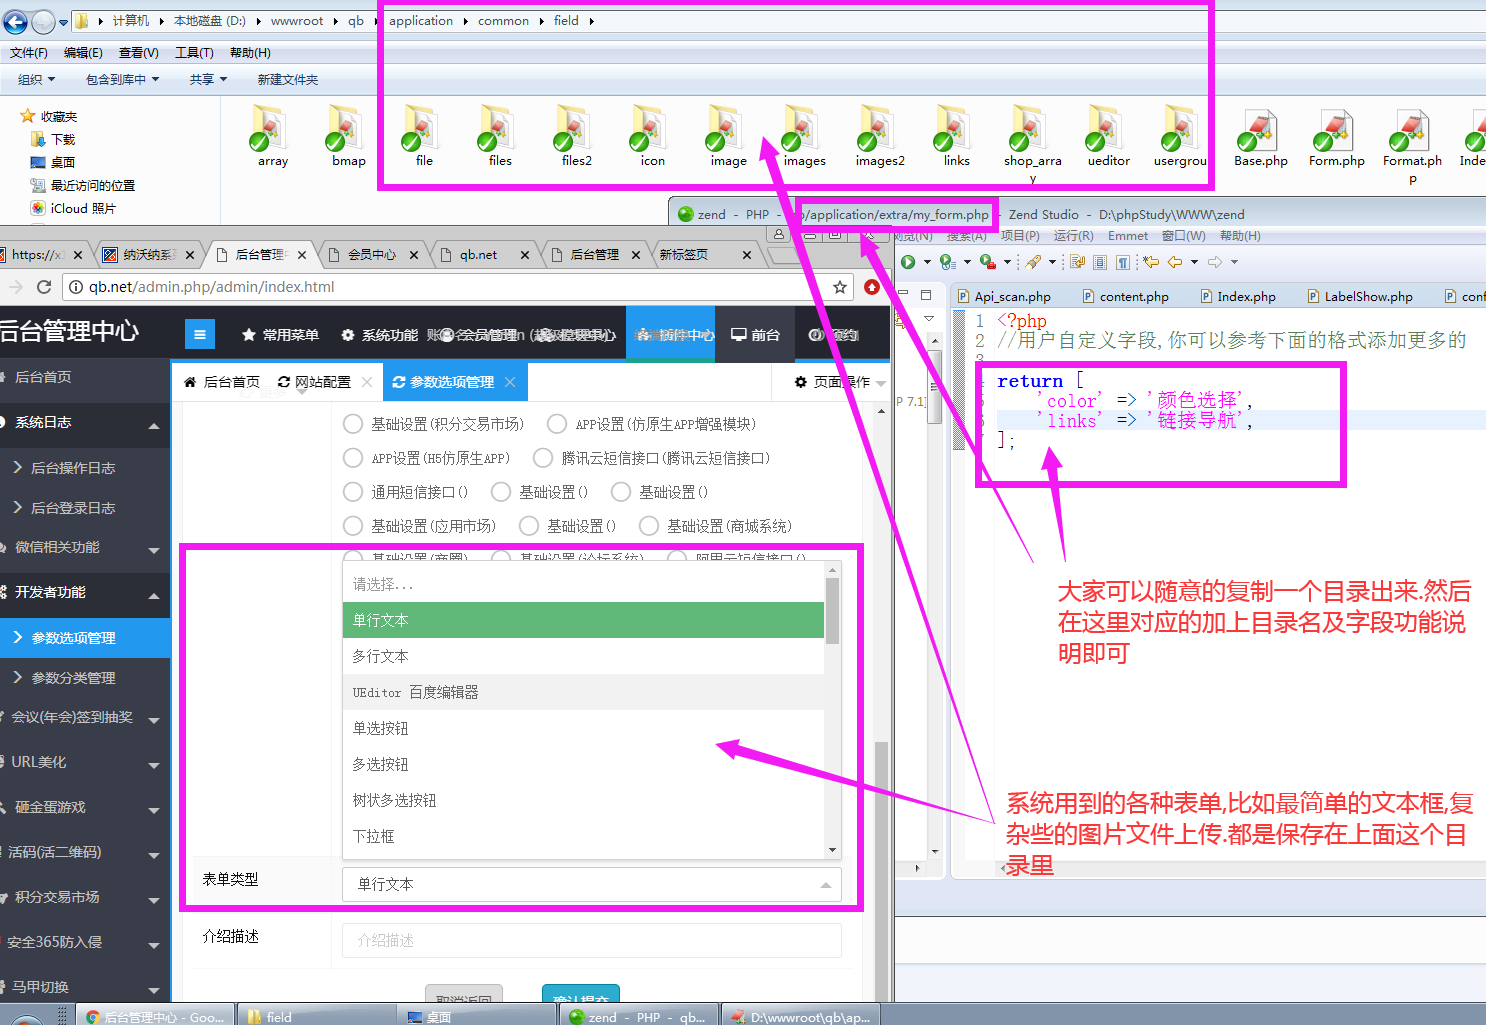This screenshot has width=1486, height=1025.
Task: Choose 基础设置 (商城系统) radio button
Action: [649, 526]
